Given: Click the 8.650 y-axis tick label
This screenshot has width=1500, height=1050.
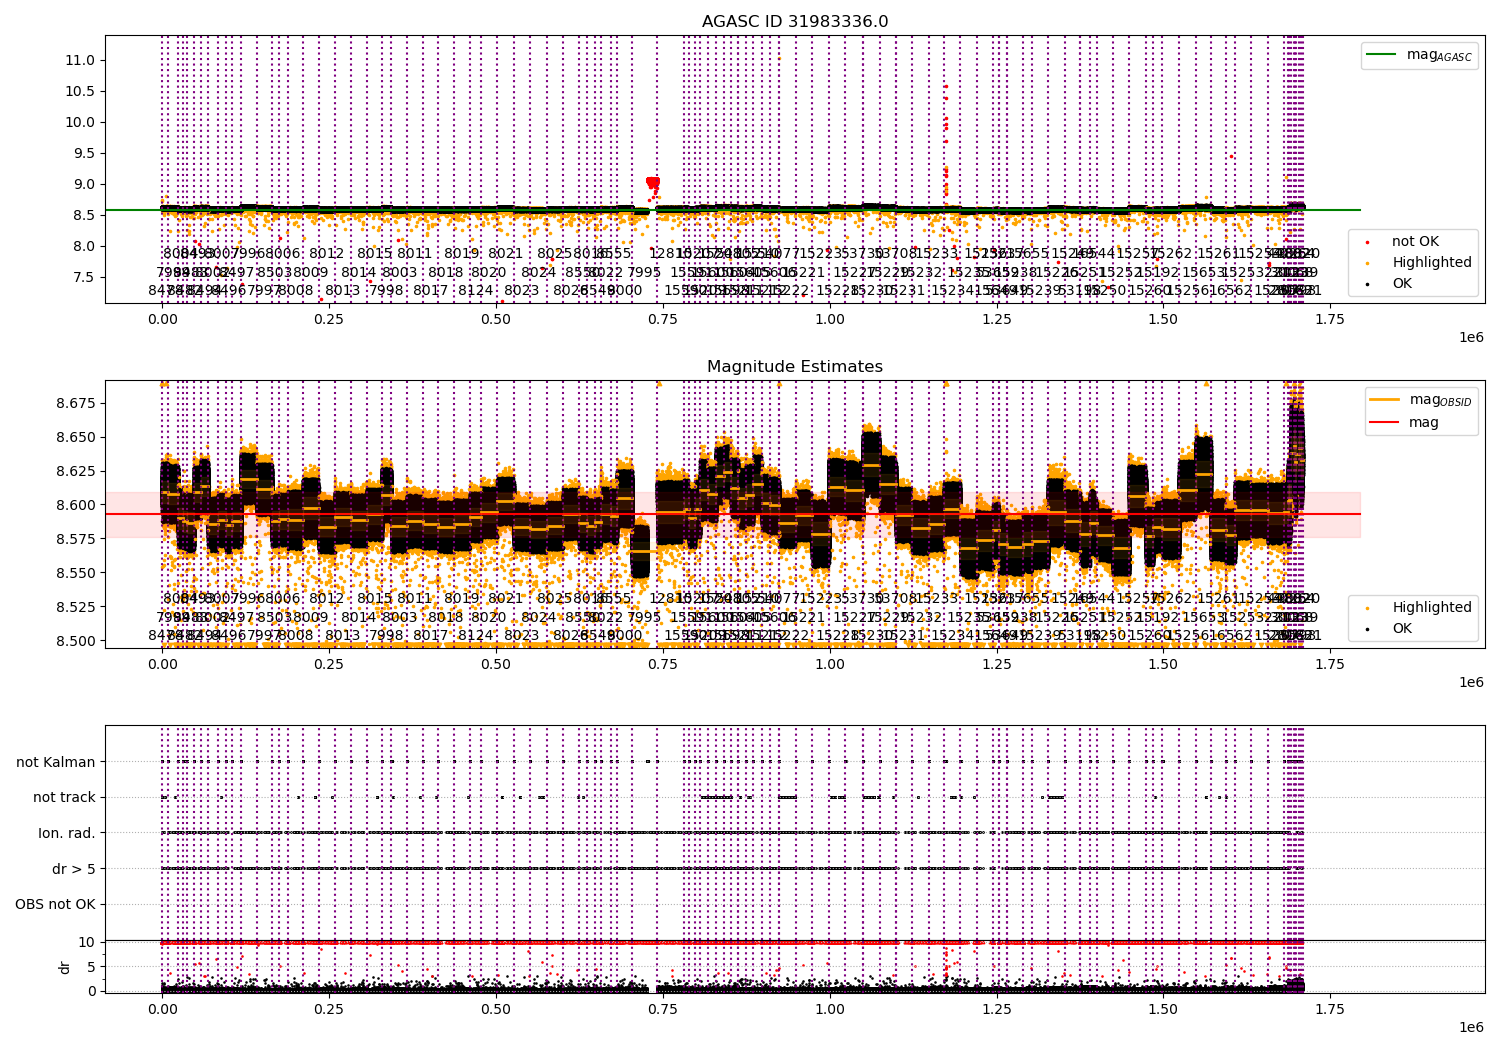Looking at the screenshot, I should coord(75,437).
